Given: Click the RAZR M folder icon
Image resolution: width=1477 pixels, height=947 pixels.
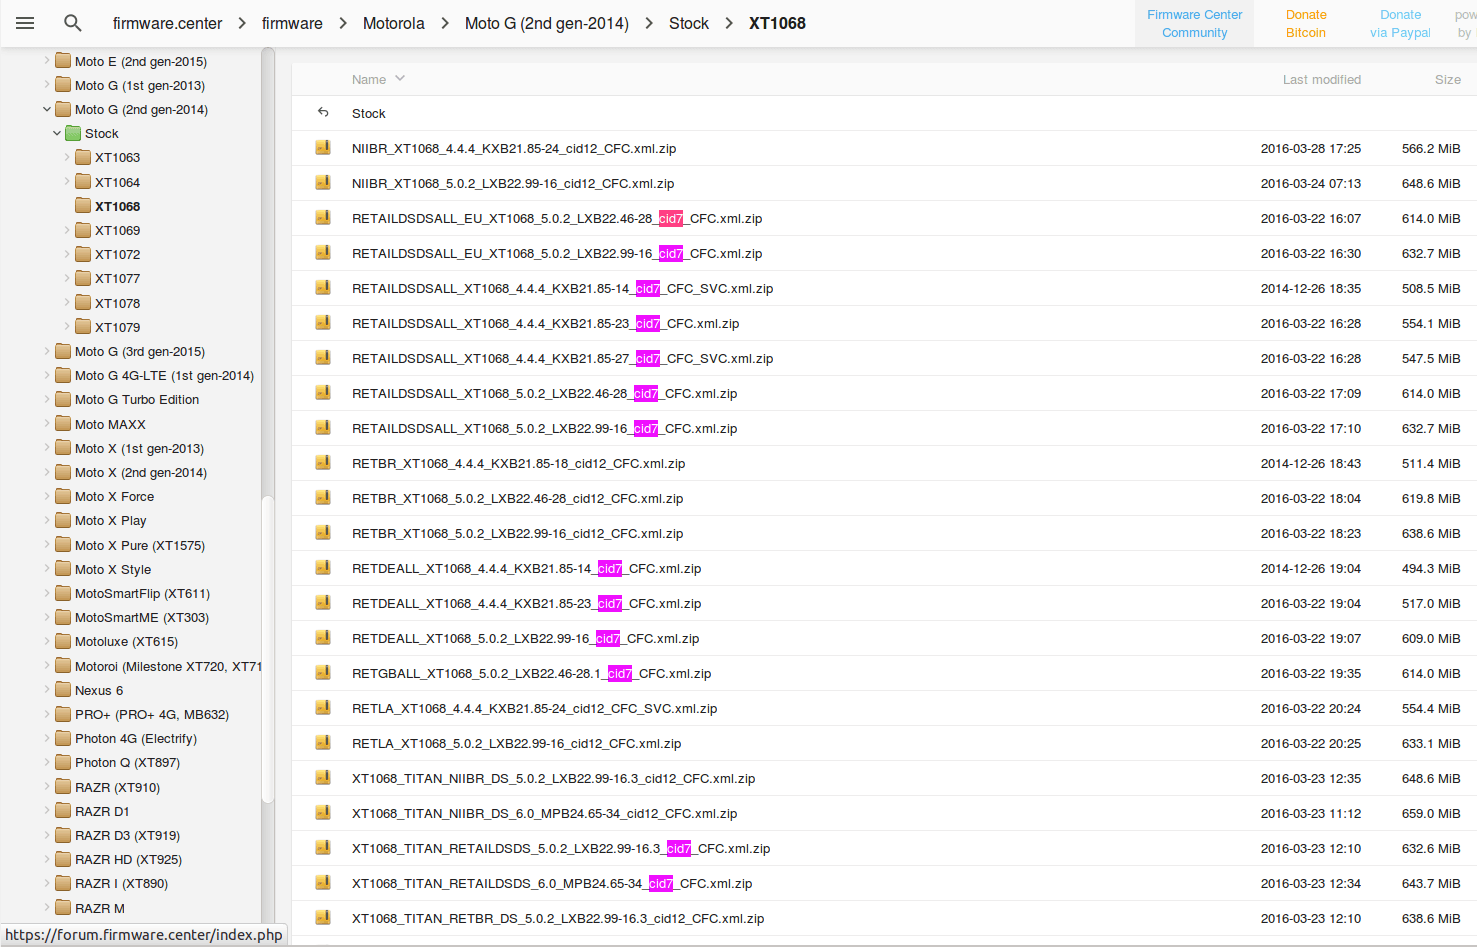Looking at the screenshot, I should tap(63, 908).
